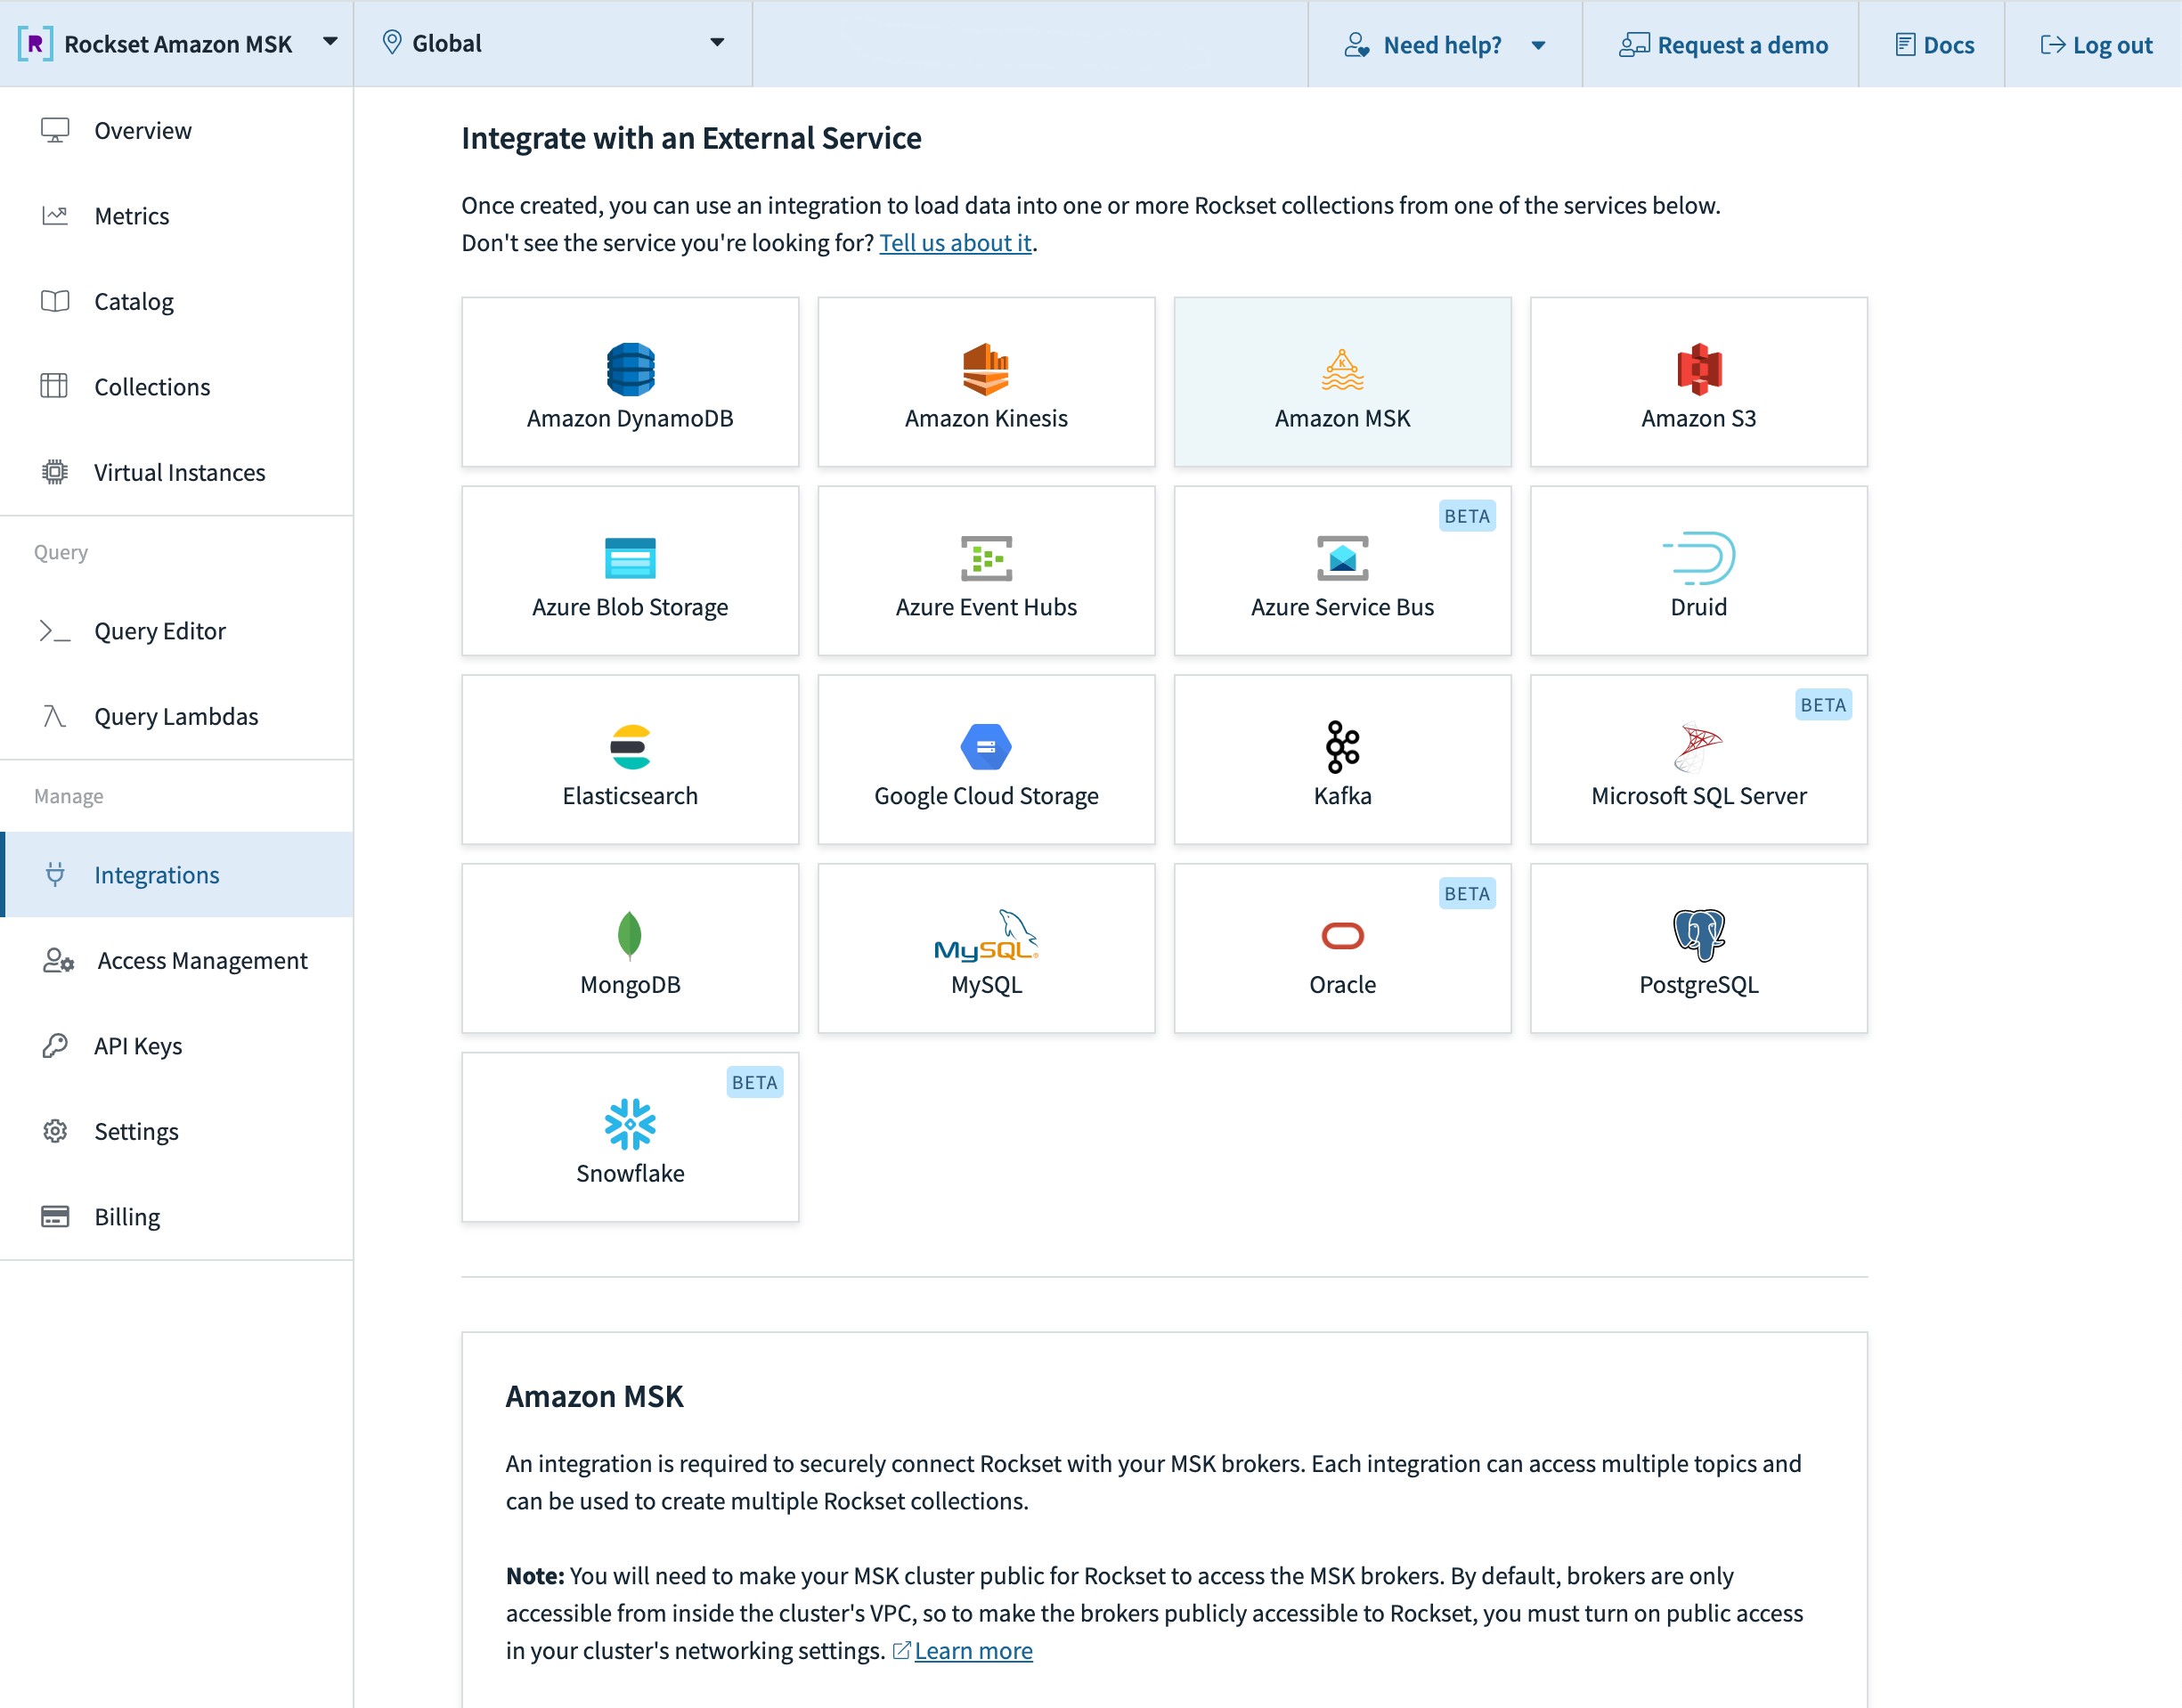Go to Query Editor in sidebar

click(x=160, y=631)
